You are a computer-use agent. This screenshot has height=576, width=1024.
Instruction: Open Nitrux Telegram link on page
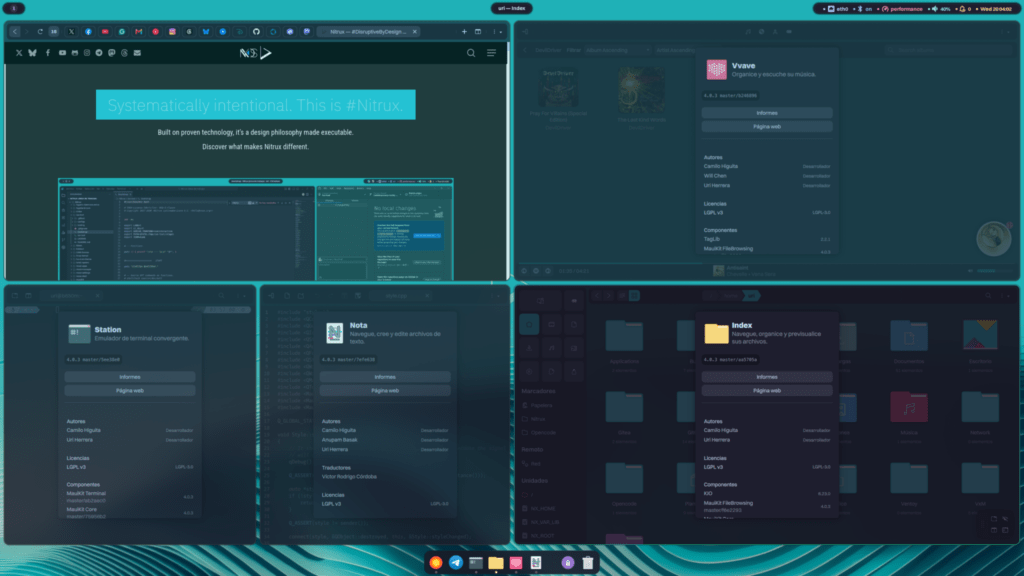[99, 53]
